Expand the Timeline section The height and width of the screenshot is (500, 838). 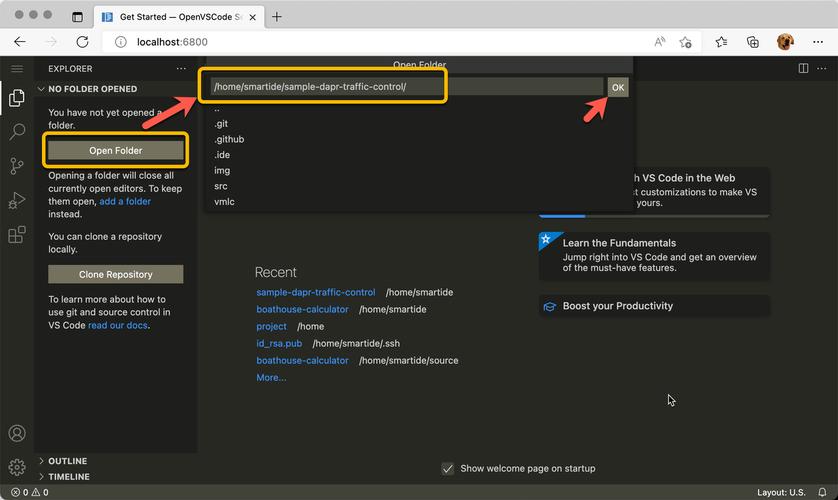click(x=68, y=477)
